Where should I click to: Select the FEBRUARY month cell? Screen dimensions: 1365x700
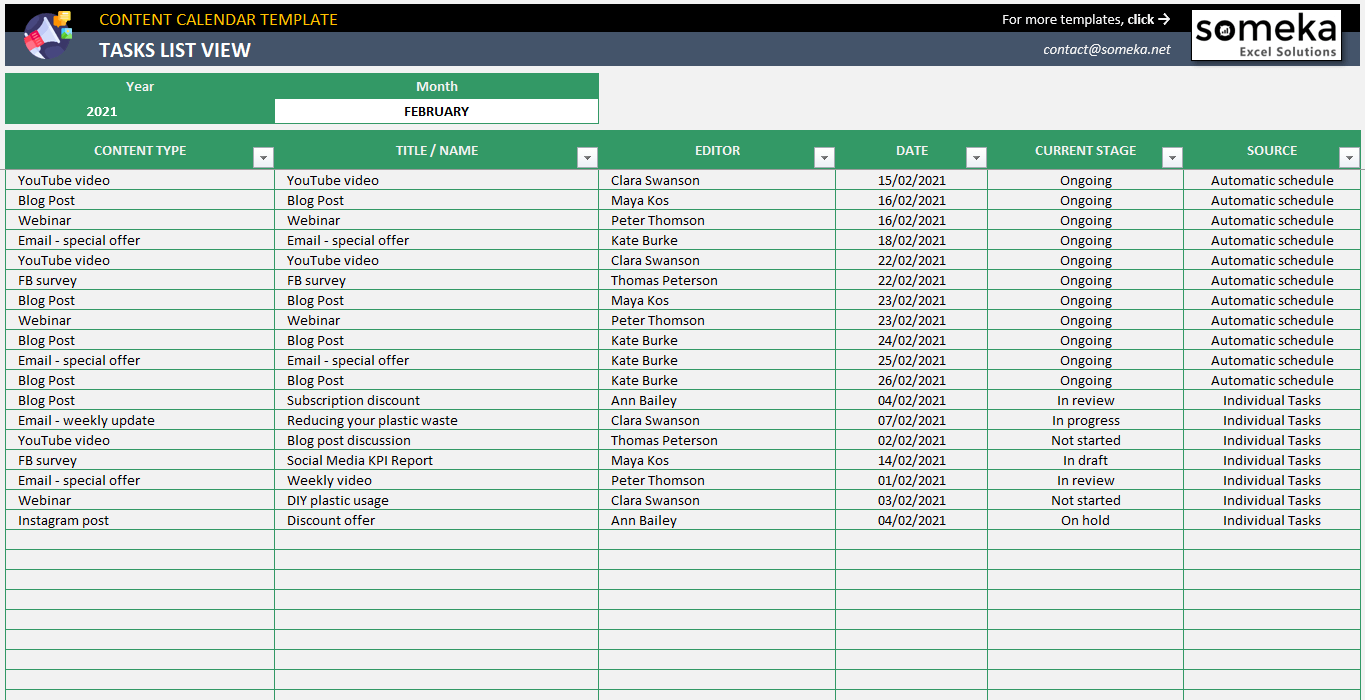click(437, 111)
